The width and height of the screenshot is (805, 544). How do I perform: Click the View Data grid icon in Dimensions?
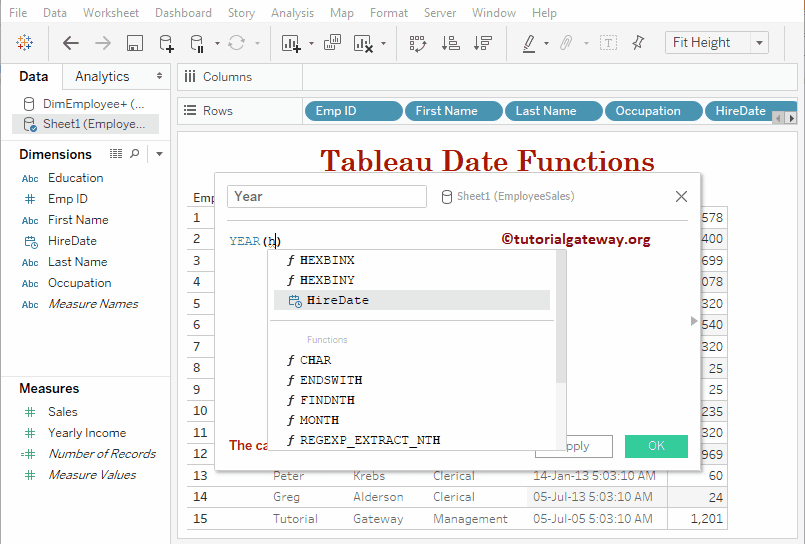(116, 153)
